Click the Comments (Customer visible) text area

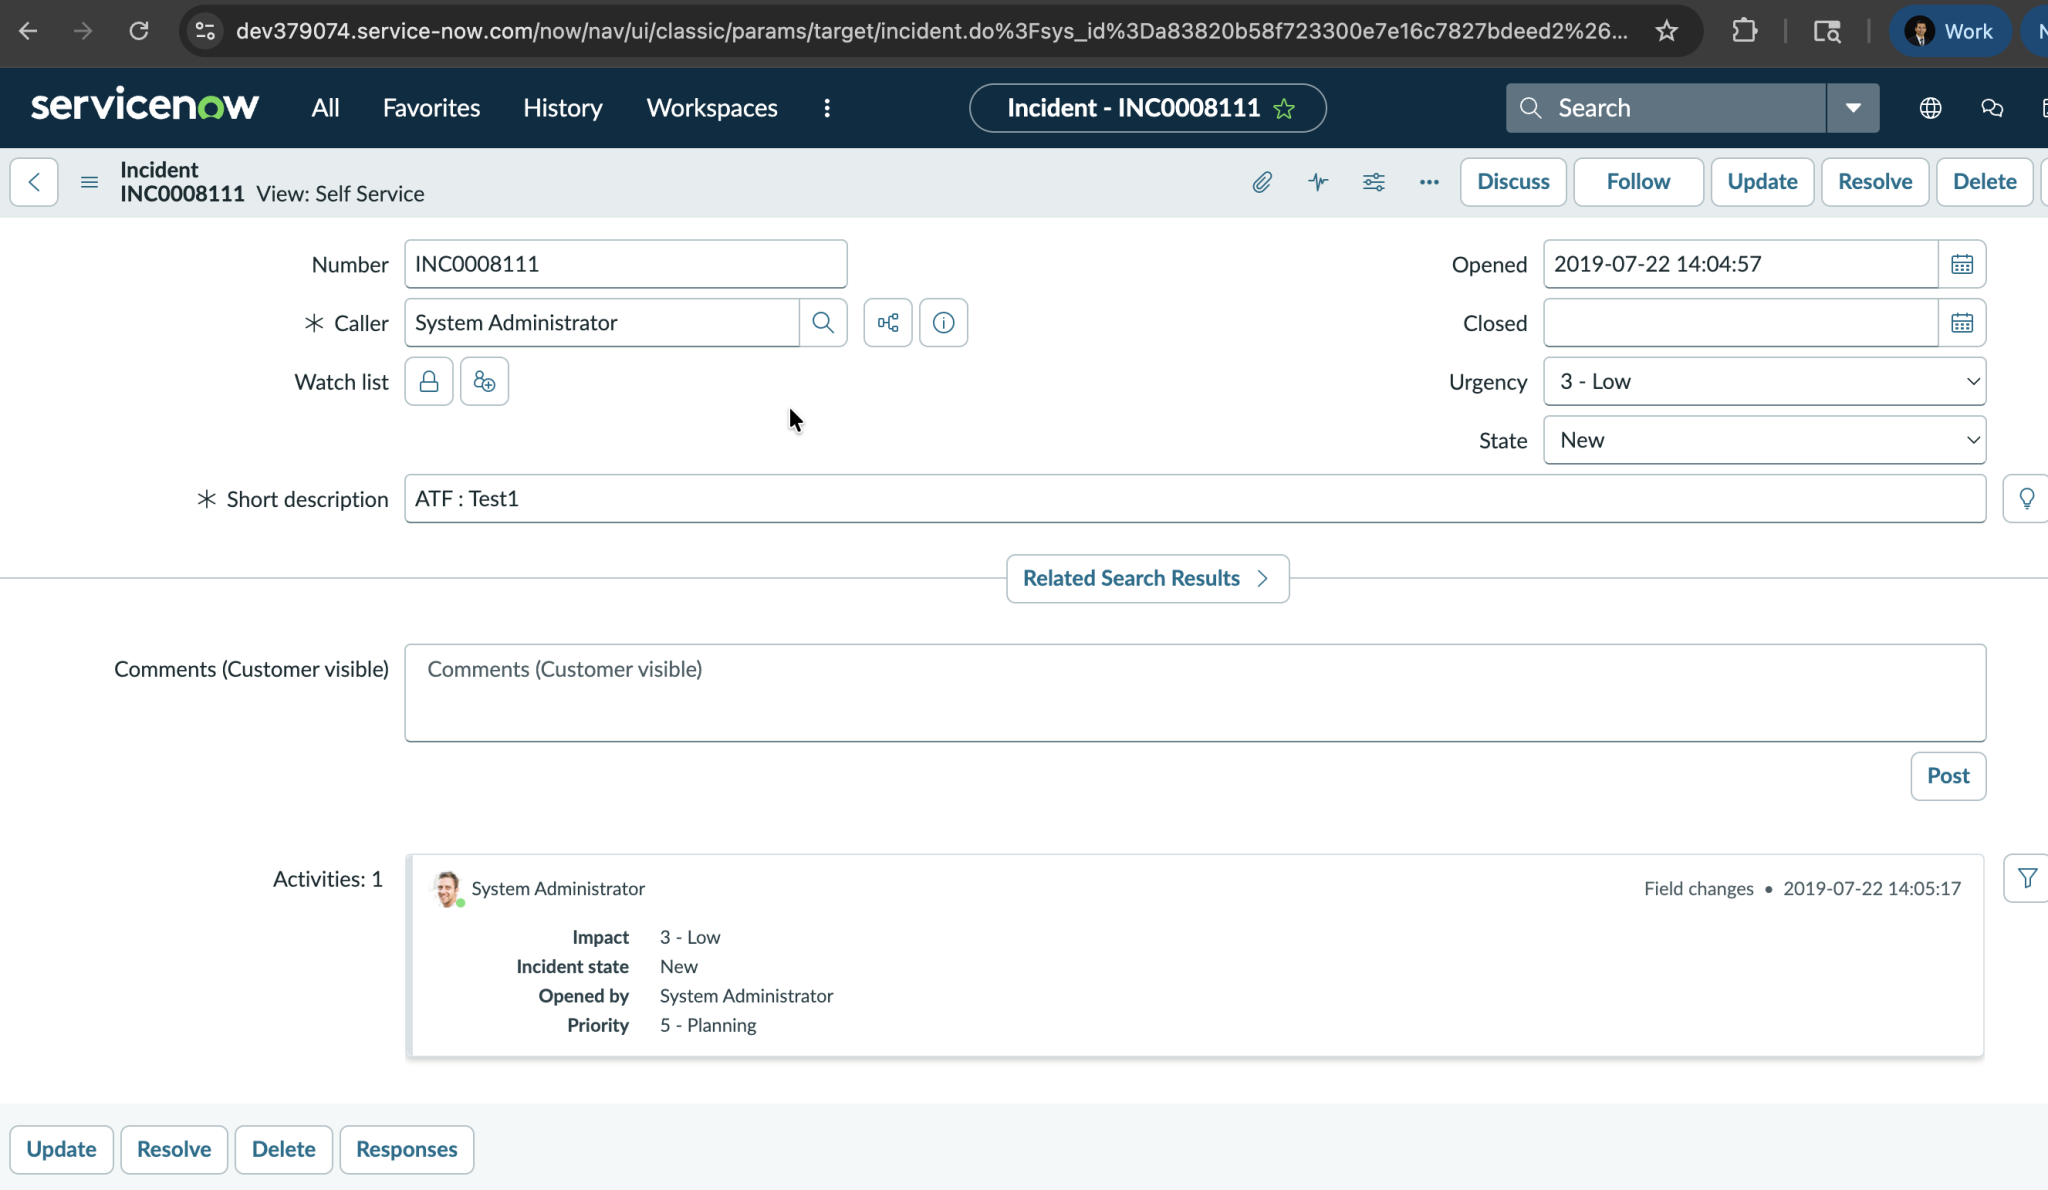click(x=1195, y=693)
